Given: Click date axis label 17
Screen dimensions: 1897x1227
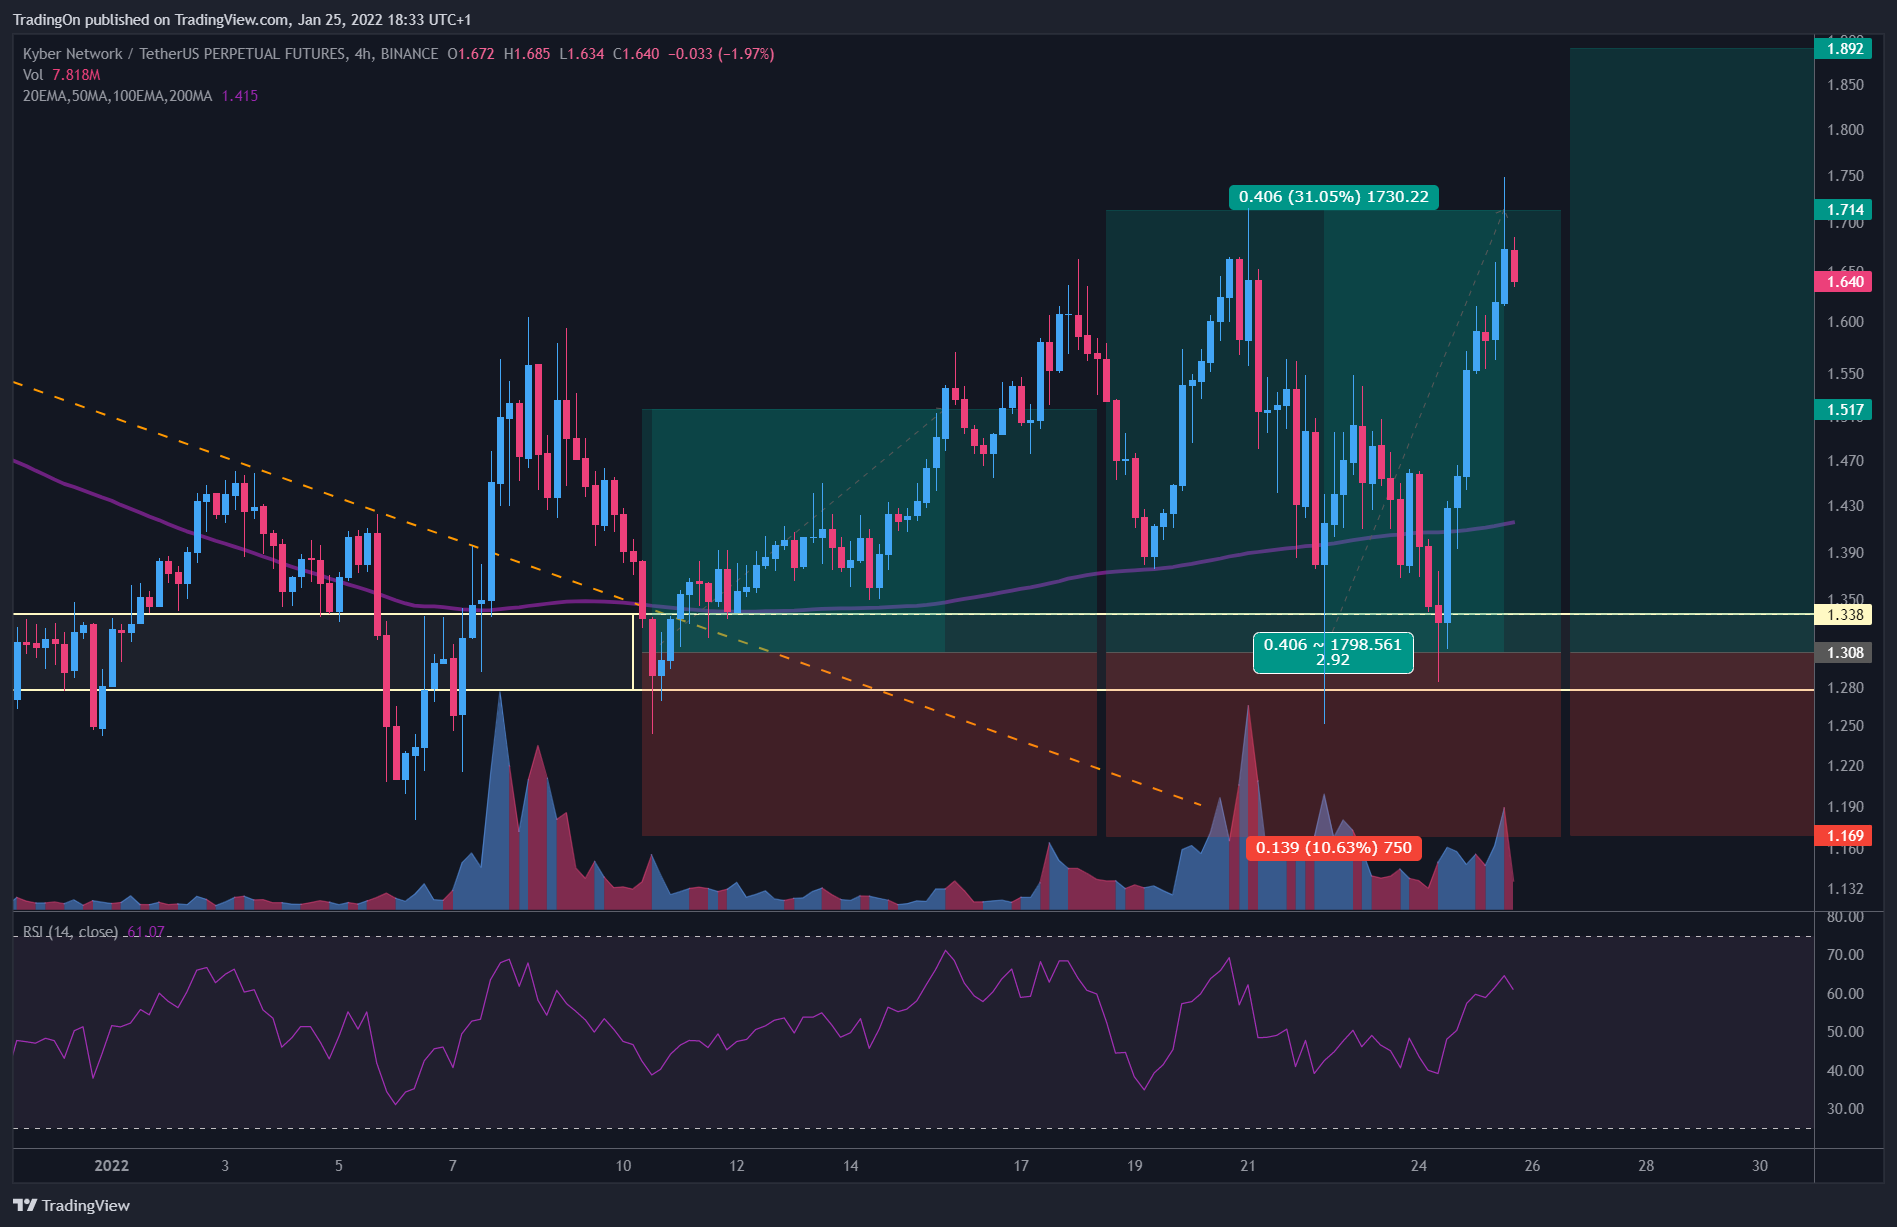Looking at the screenshot, I should [x=1021, y=1166].
